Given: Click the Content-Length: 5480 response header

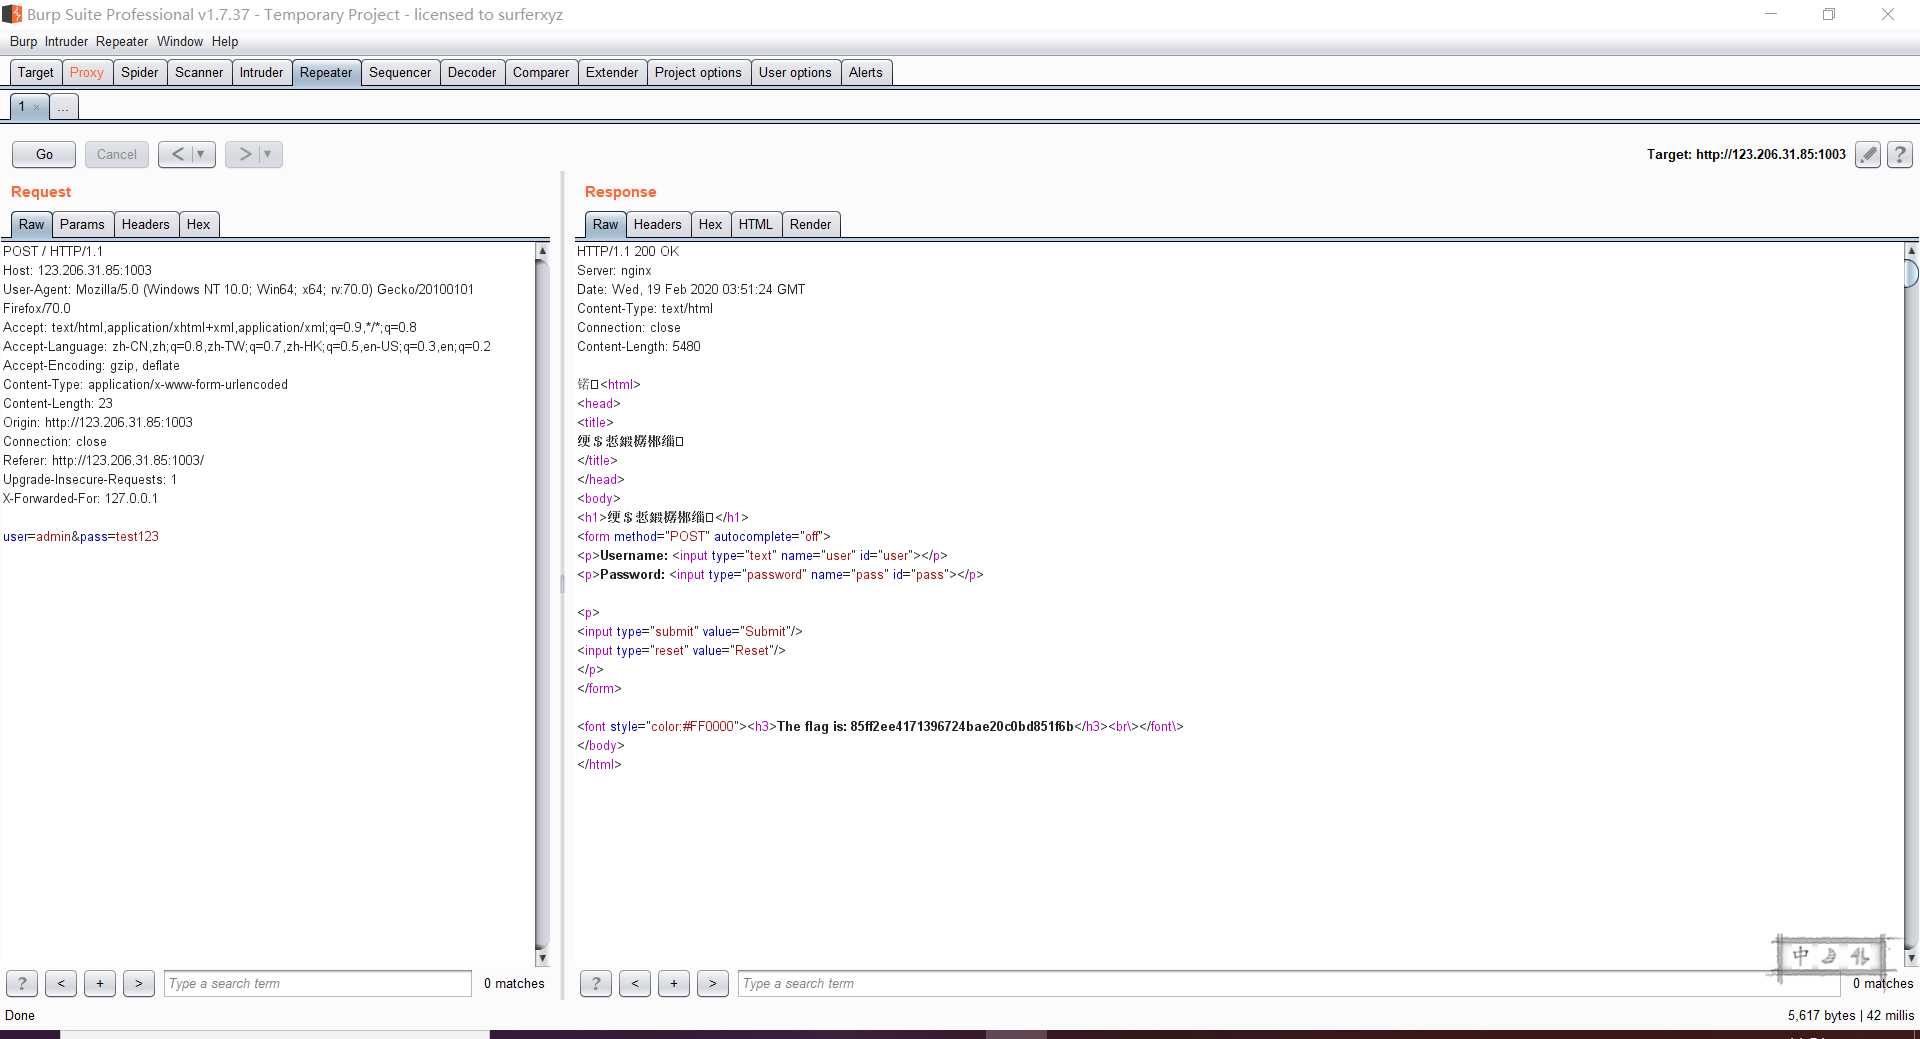Looking at the screenshot, I should point(639,346).
